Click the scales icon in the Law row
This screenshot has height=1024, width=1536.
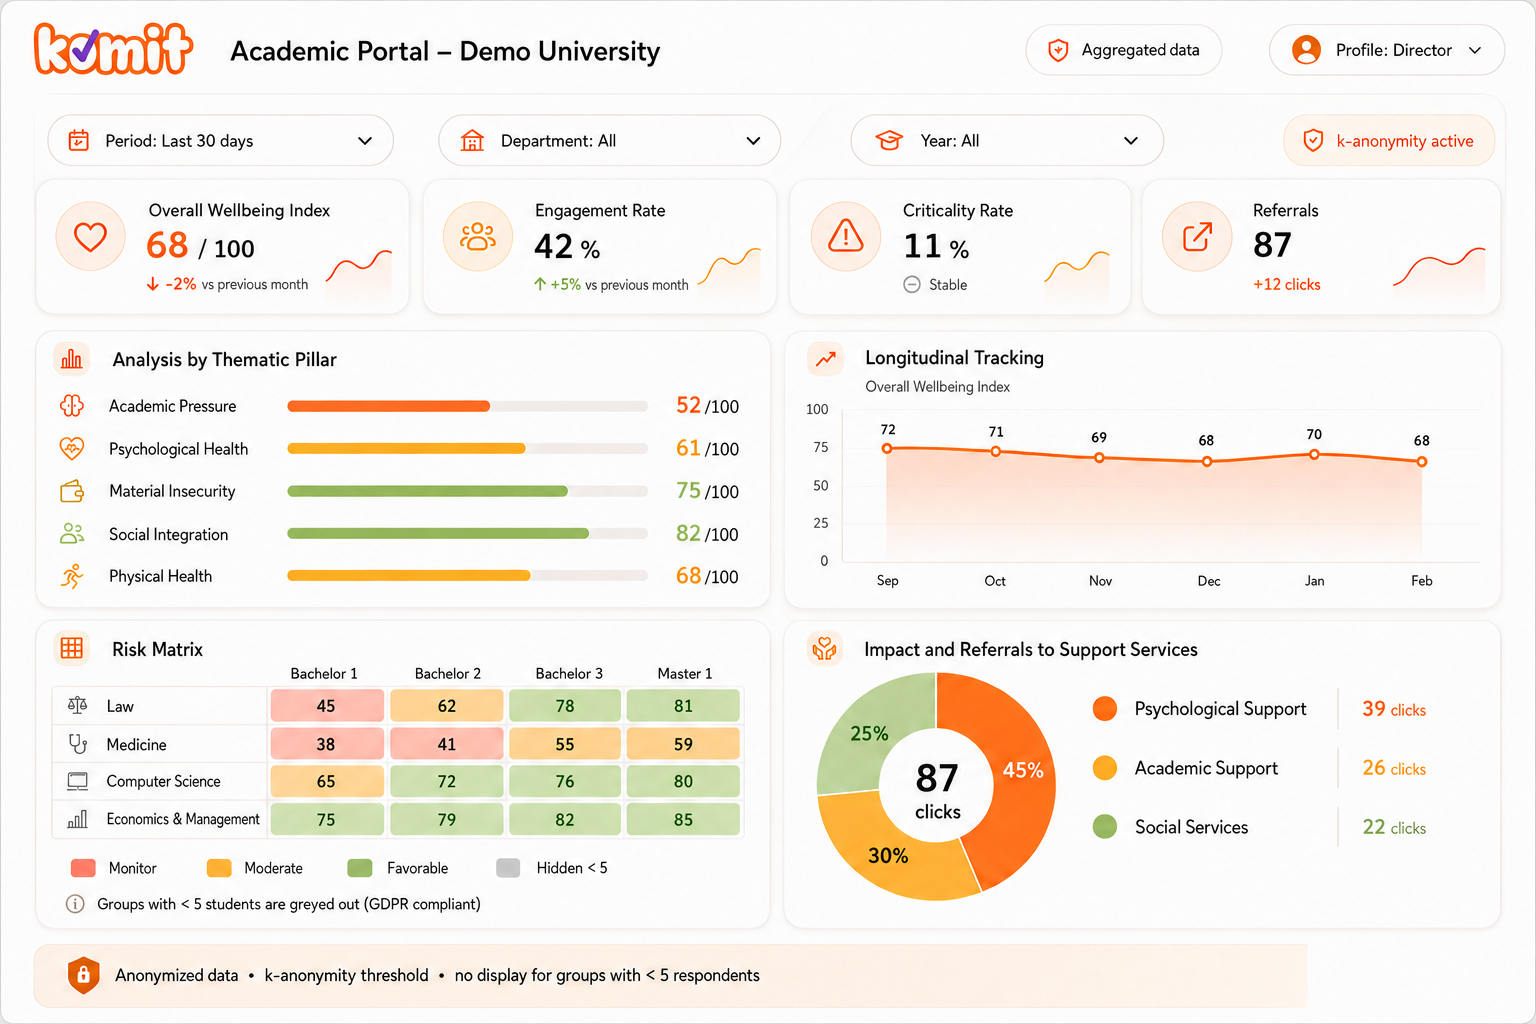77,705
